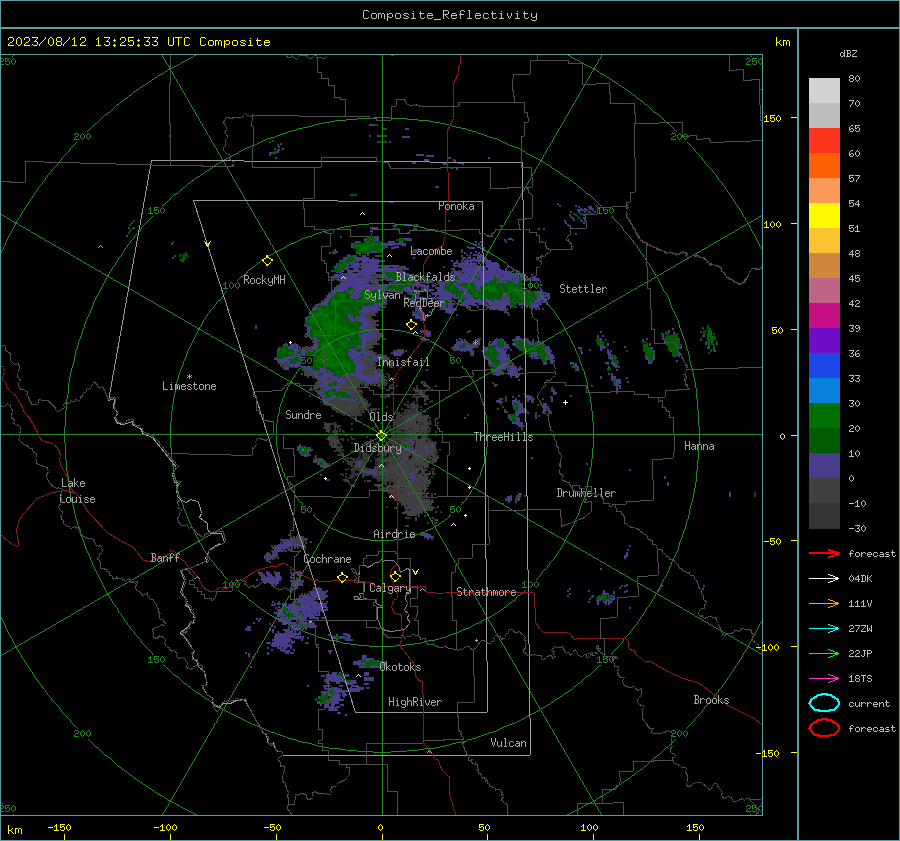This screenshot has width=900, height=841.
Task: Click the Brooks town label
Action: pos(711,700)
